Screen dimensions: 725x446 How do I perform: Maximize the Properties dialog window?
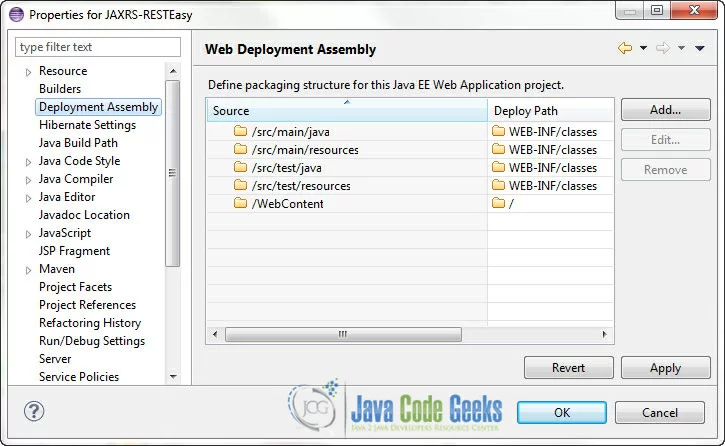pos(657,10)
